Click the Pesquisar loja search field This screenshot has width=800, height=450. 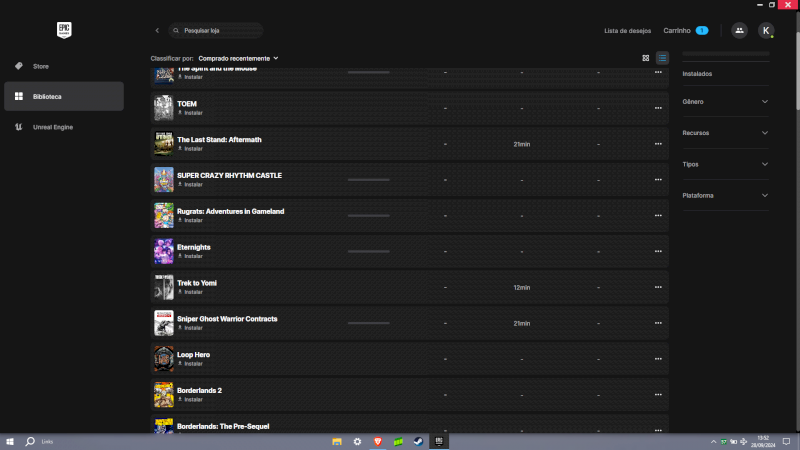click(x=216, y=31)
